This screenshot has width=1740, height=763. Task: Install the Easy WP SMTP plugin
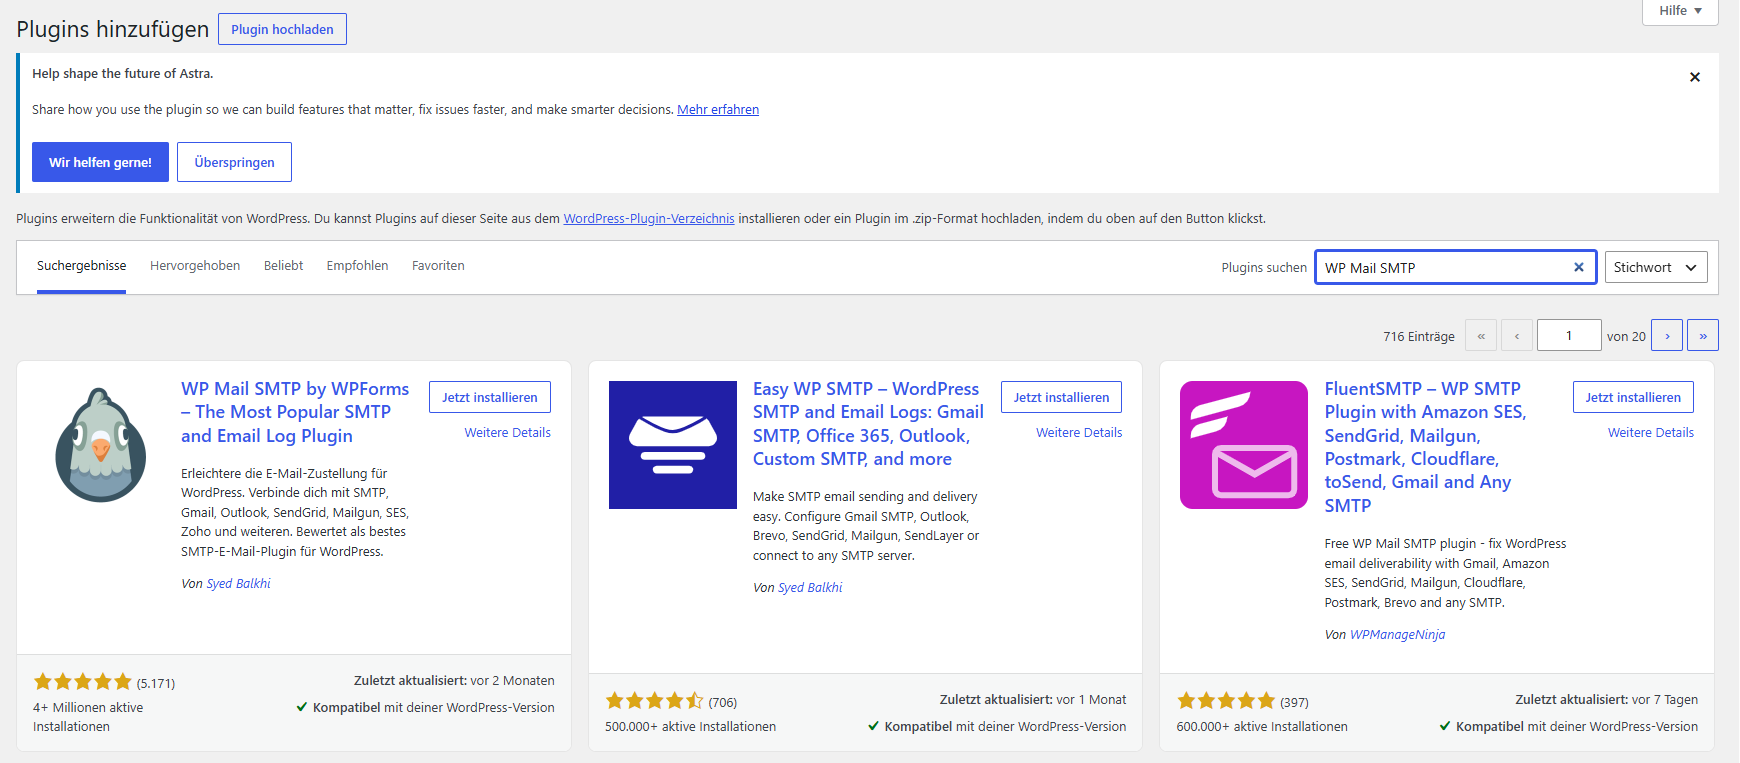(x=1061, y=397)
